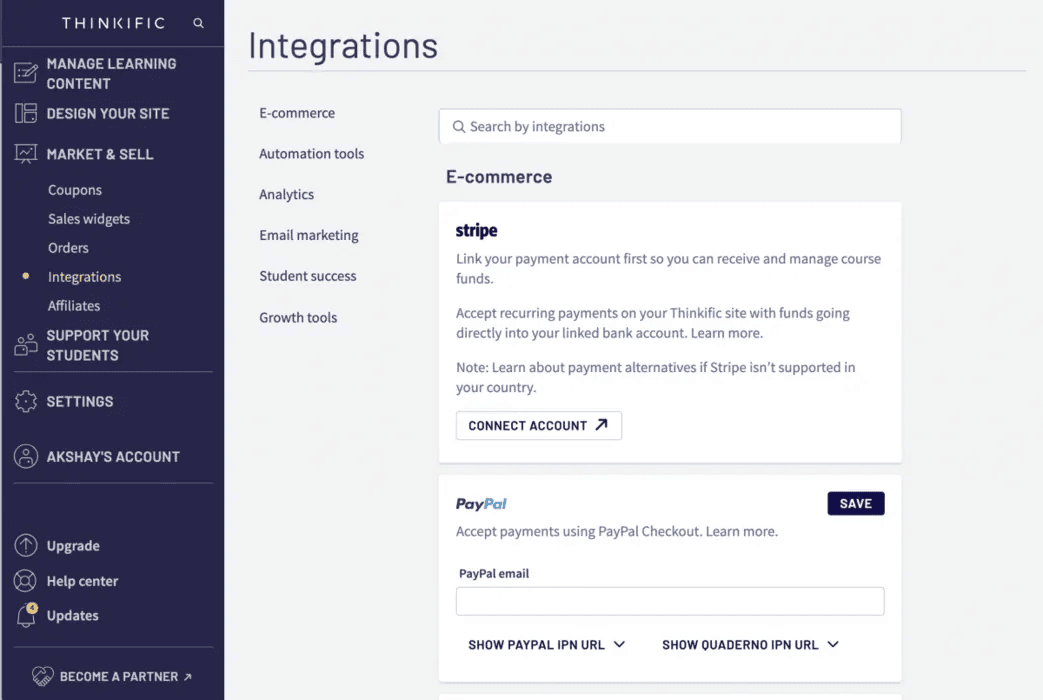Click the Upgrade arrow icon
This screenshot has width=1043, height=700.
[24, 545]
